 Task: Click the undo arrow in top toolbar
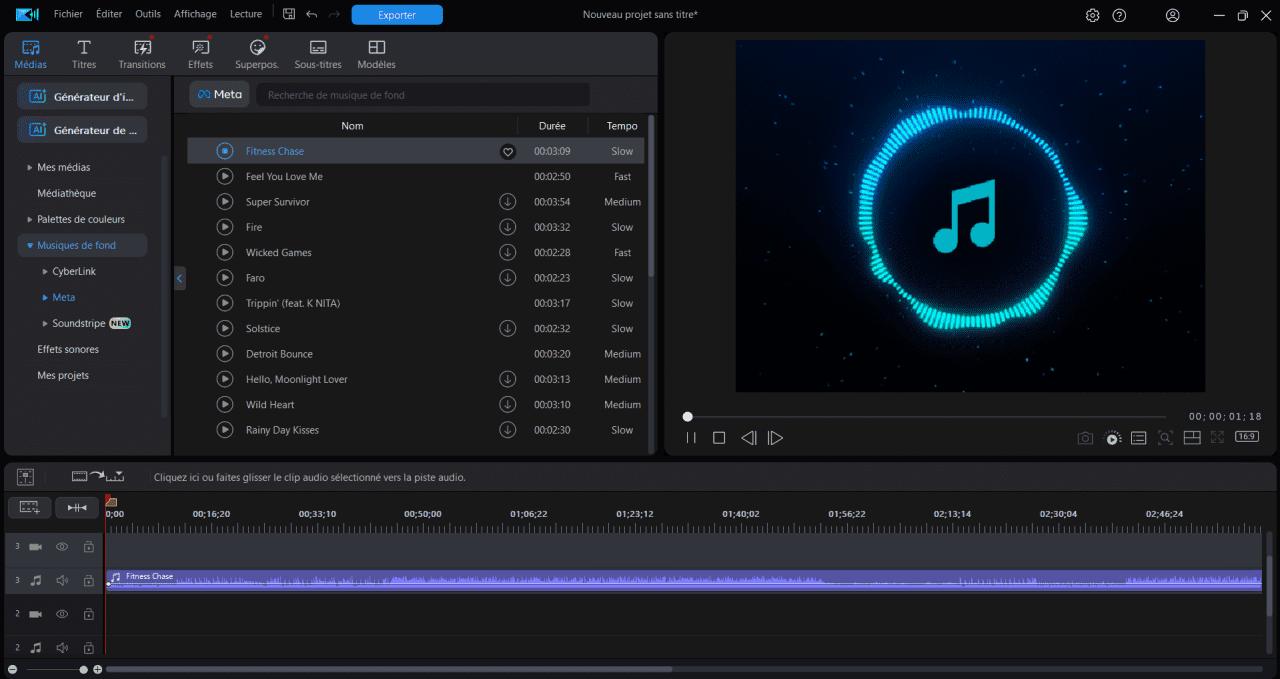(312, 15)
